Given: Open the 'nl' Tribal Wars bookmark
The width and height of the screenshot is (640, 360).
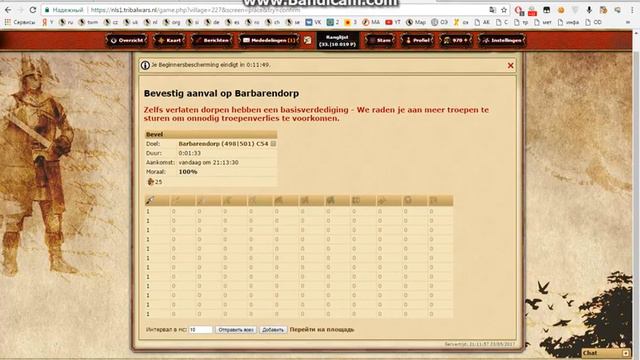Looking at the screenshot, I should [x=151, y=22].
